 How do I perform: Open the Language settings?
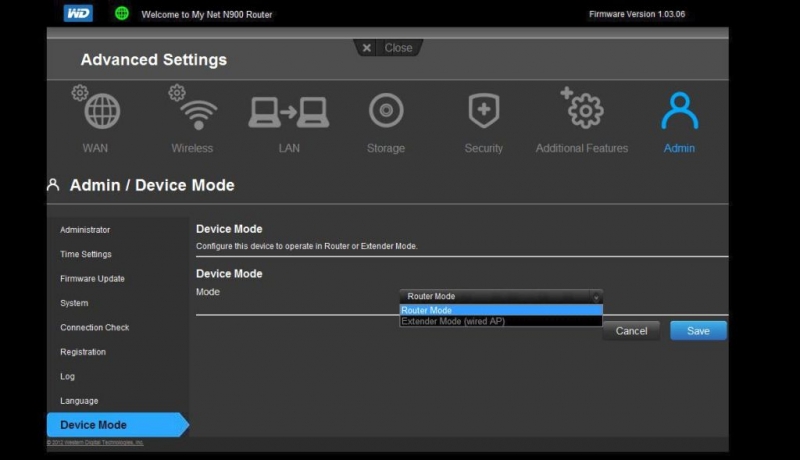[79, 401]
